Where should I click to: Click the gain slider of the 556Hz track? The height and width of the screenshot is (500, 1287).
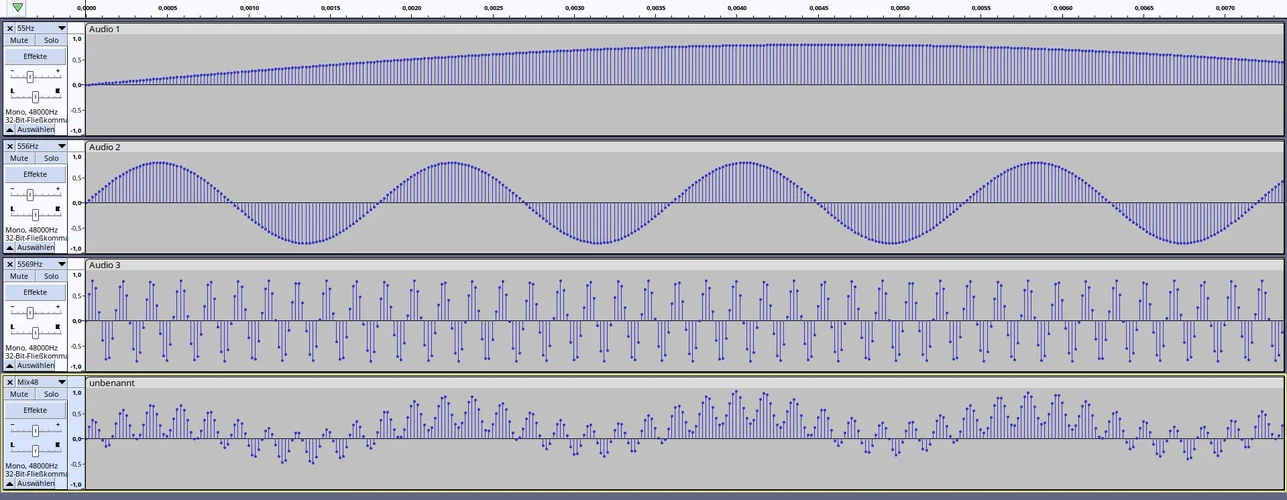click(x=35, y=195)
